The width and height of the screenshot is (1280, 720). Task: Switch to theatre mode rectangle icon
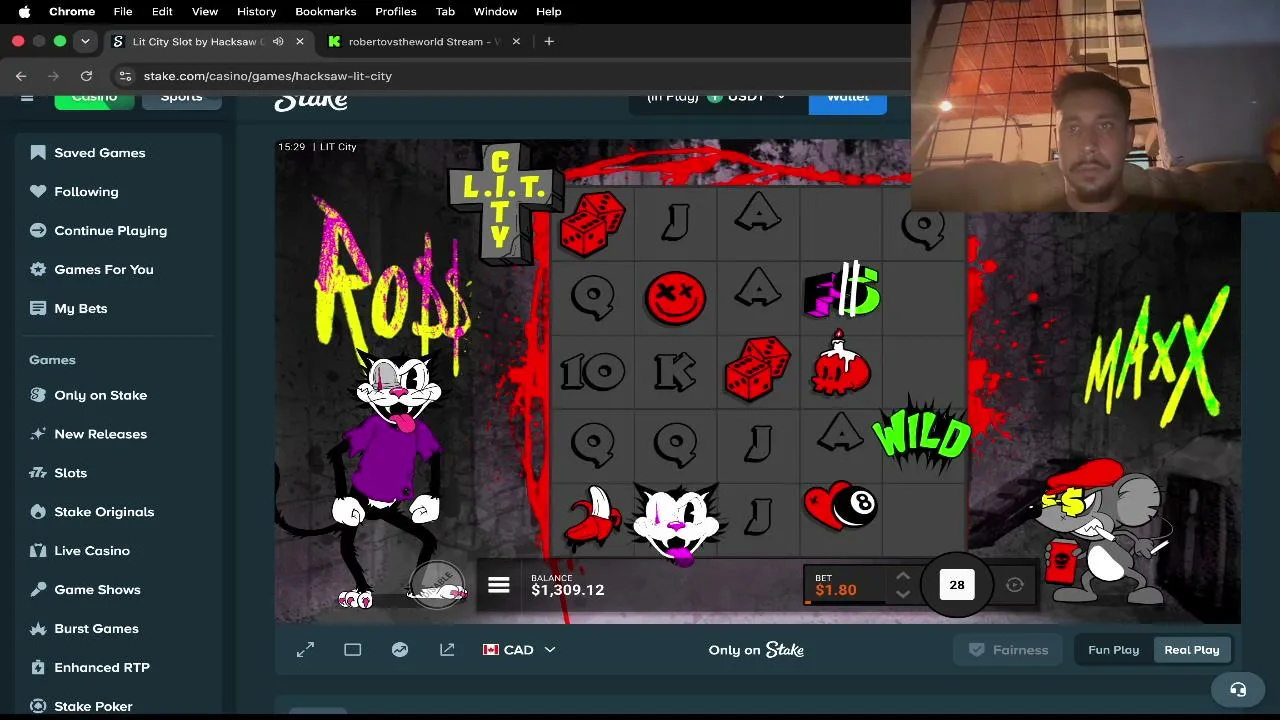(x=353, y=650)
